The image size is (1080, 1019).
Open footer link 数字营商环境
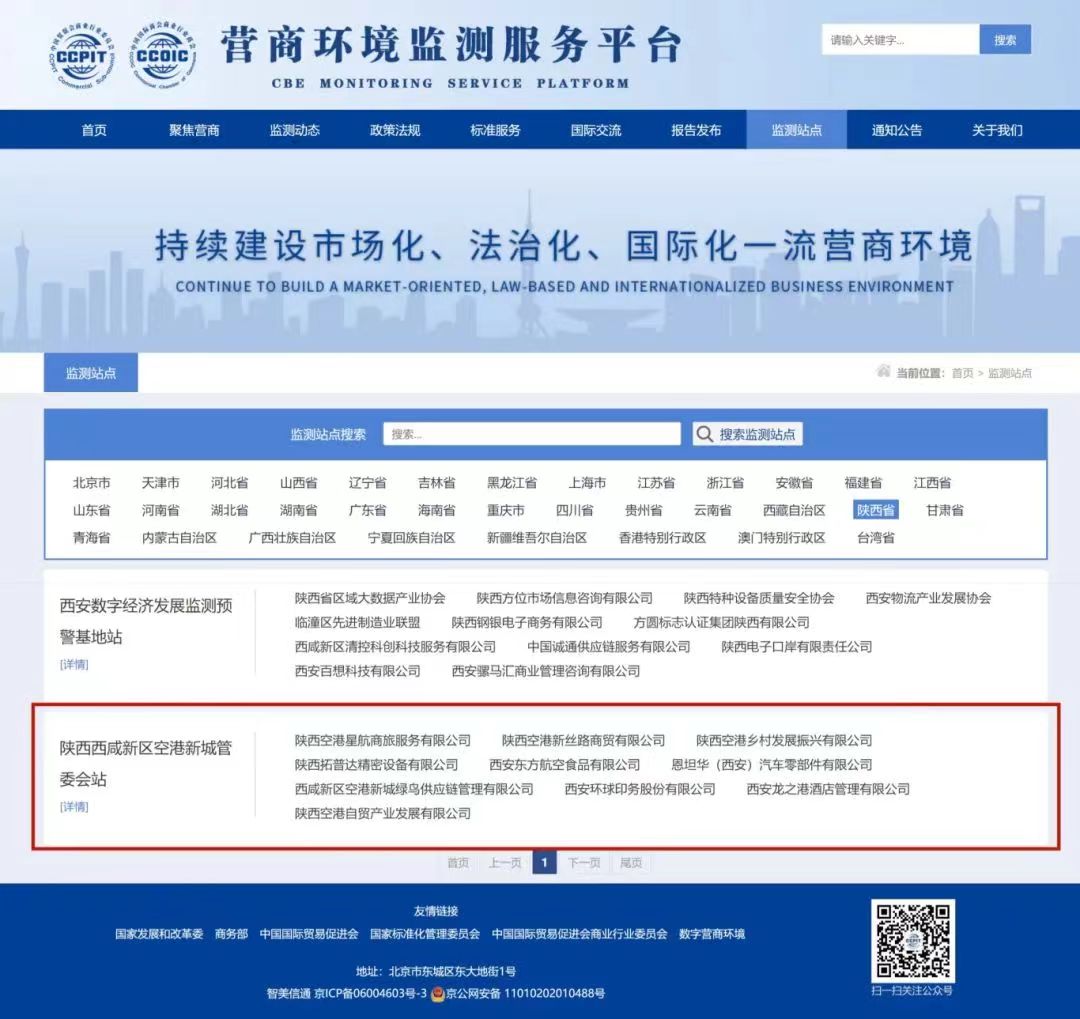pos(712,934)
